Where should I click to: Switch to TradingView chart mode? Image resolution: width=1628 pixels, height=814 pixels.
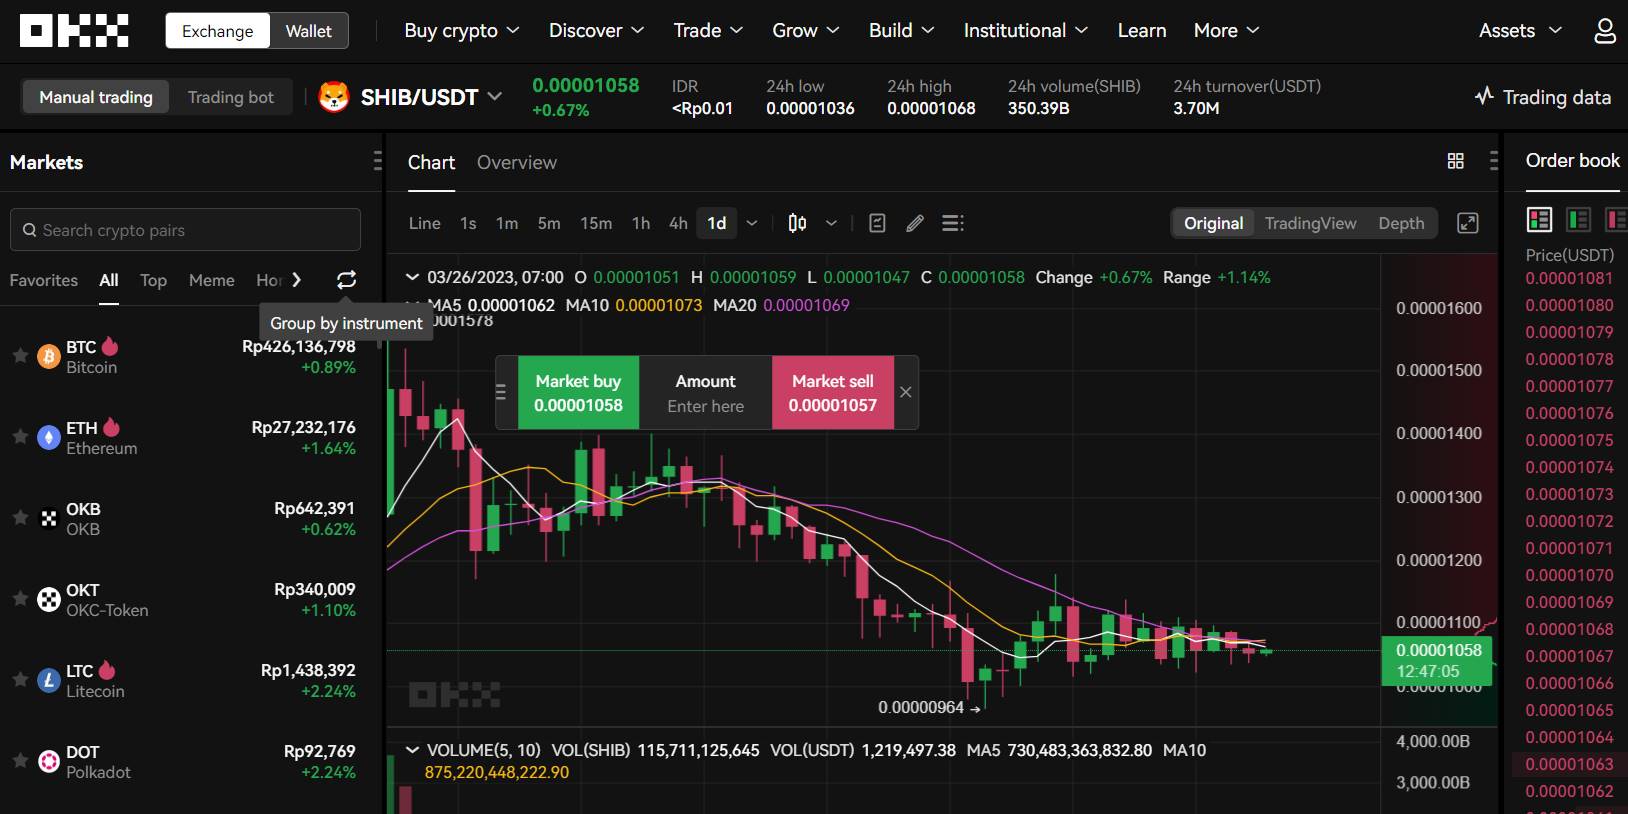[x=1310, y=223]
